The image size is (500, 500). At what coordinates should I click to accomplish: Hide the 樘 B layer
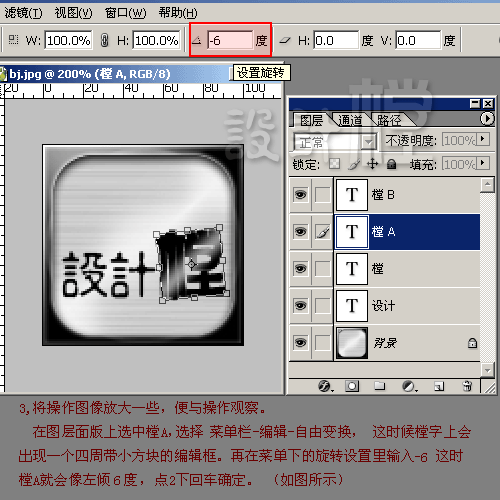pyautogui.click(x=300, y=195)
